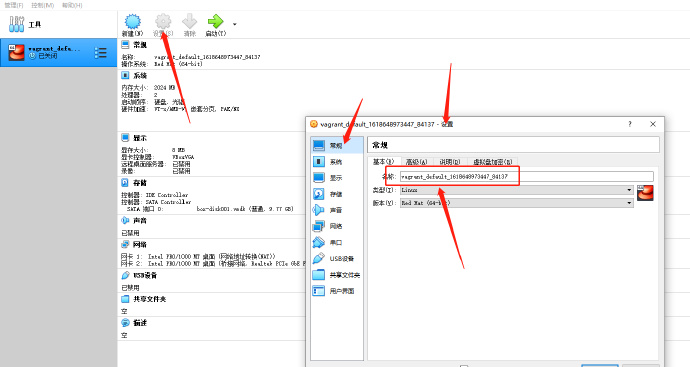The image size is (690, 367).
Task: Click the 硬件加速 hardware acceleration detail line
Action: [x=180, y=109]
